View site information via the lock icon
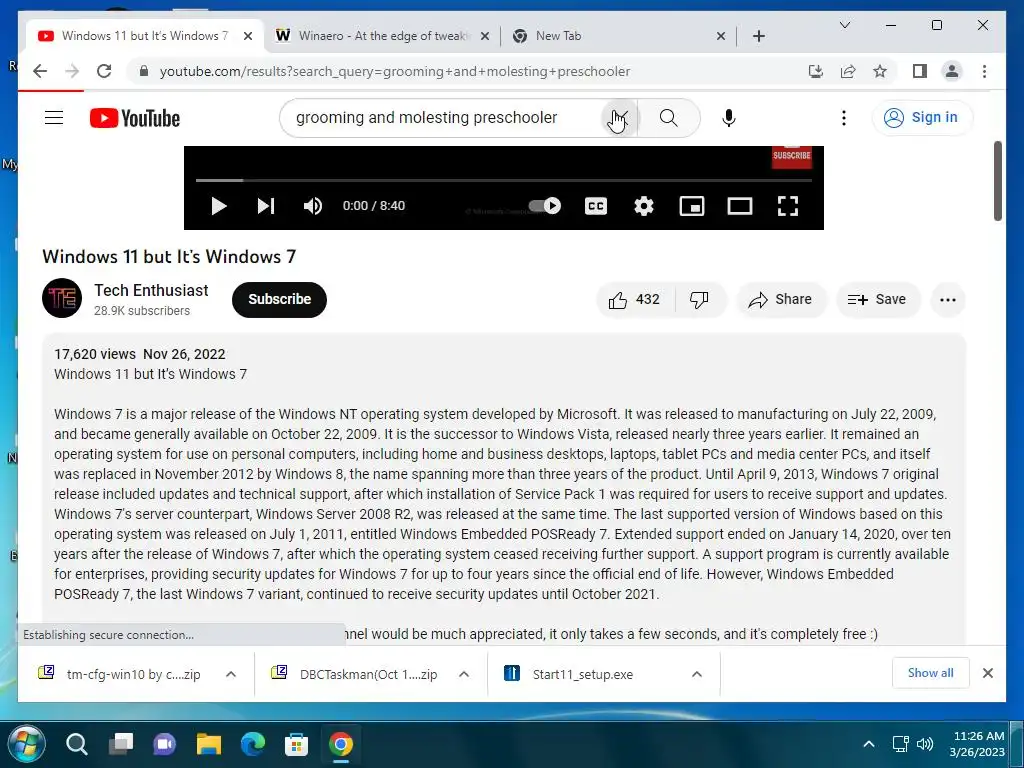1024x768 pixels. (x=144, y=71)
